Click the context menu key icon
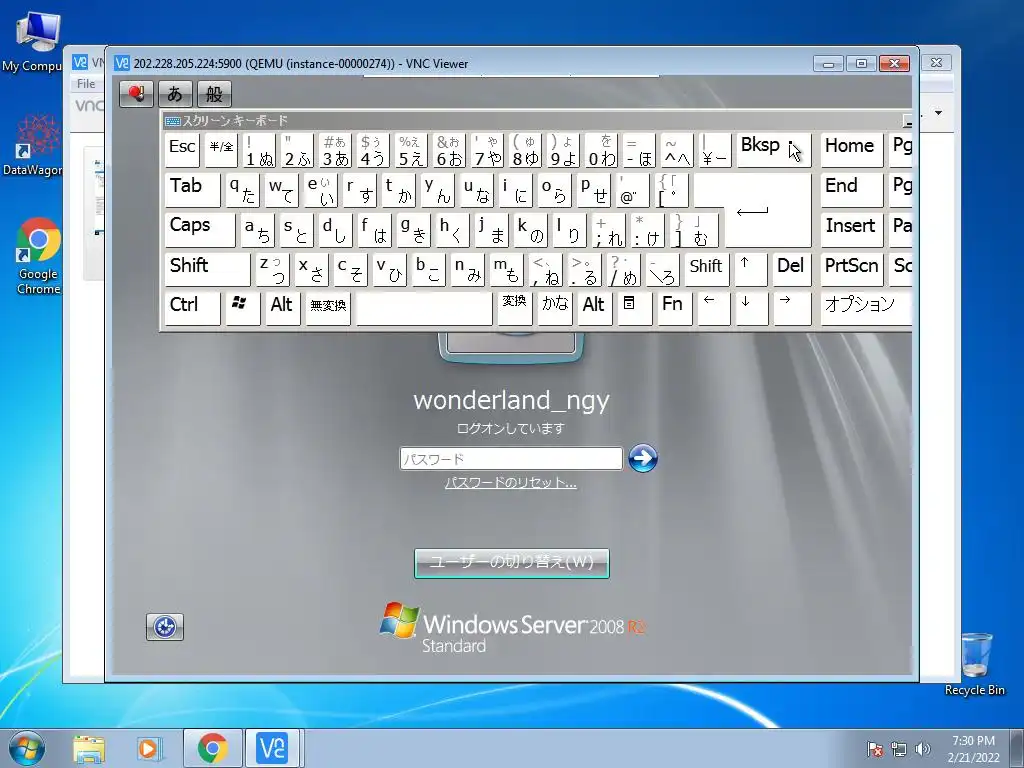Screen dimensions: 1024x768 (x=634, y=308)
